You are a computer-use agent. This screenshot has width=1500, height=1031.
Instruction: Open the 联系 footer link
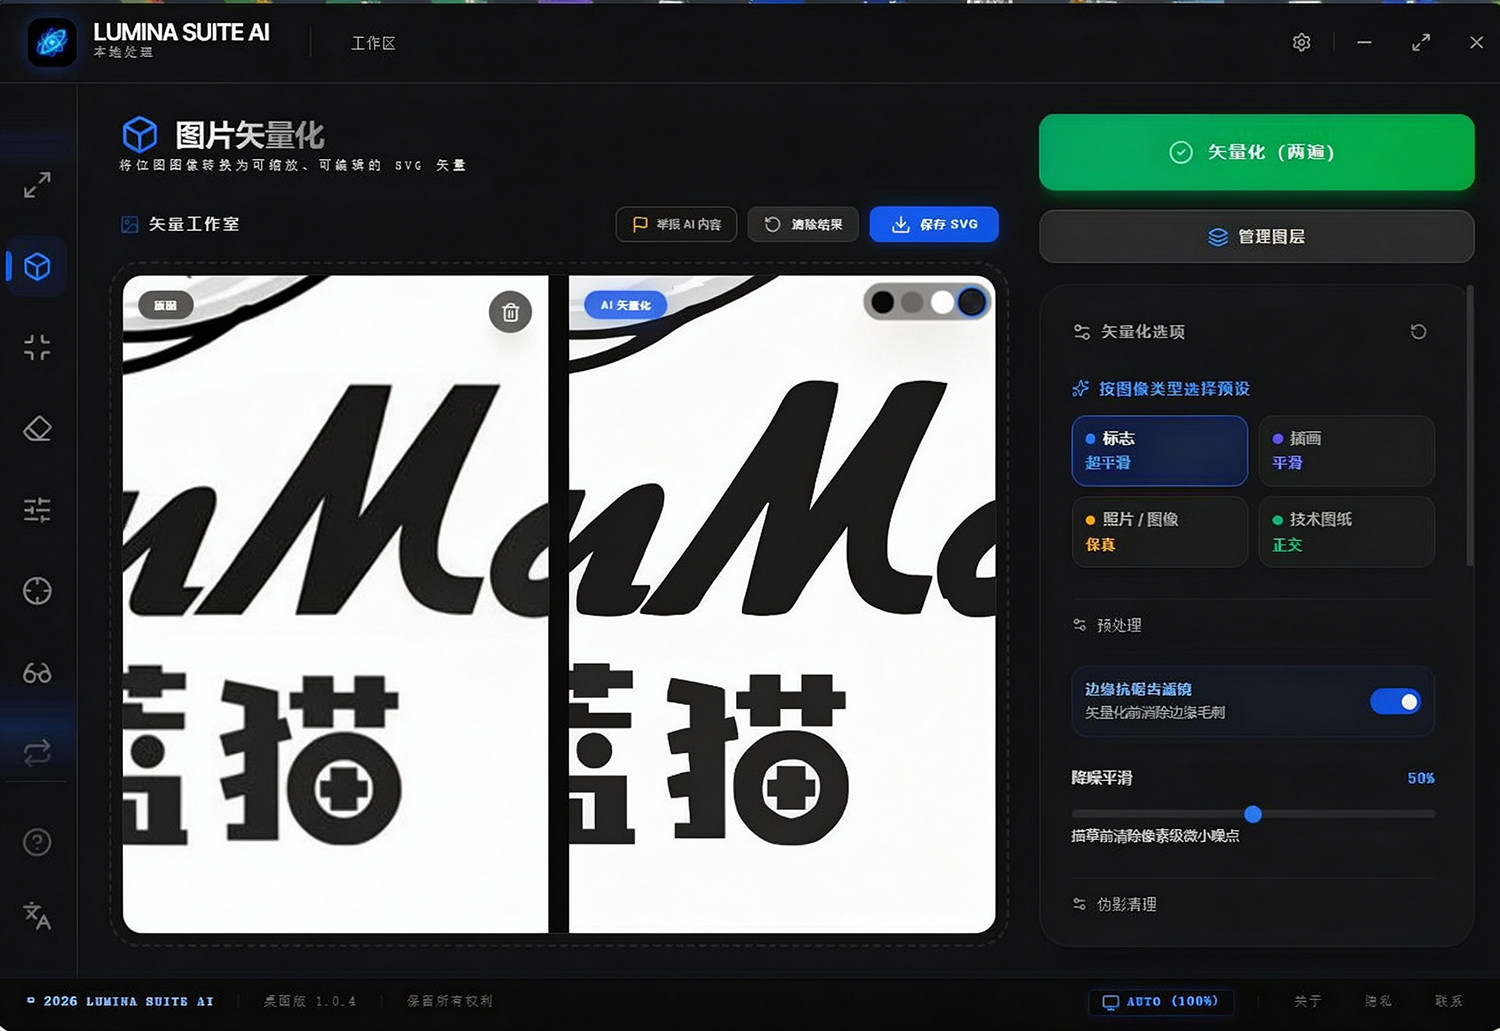(x=1448, y=1001)
